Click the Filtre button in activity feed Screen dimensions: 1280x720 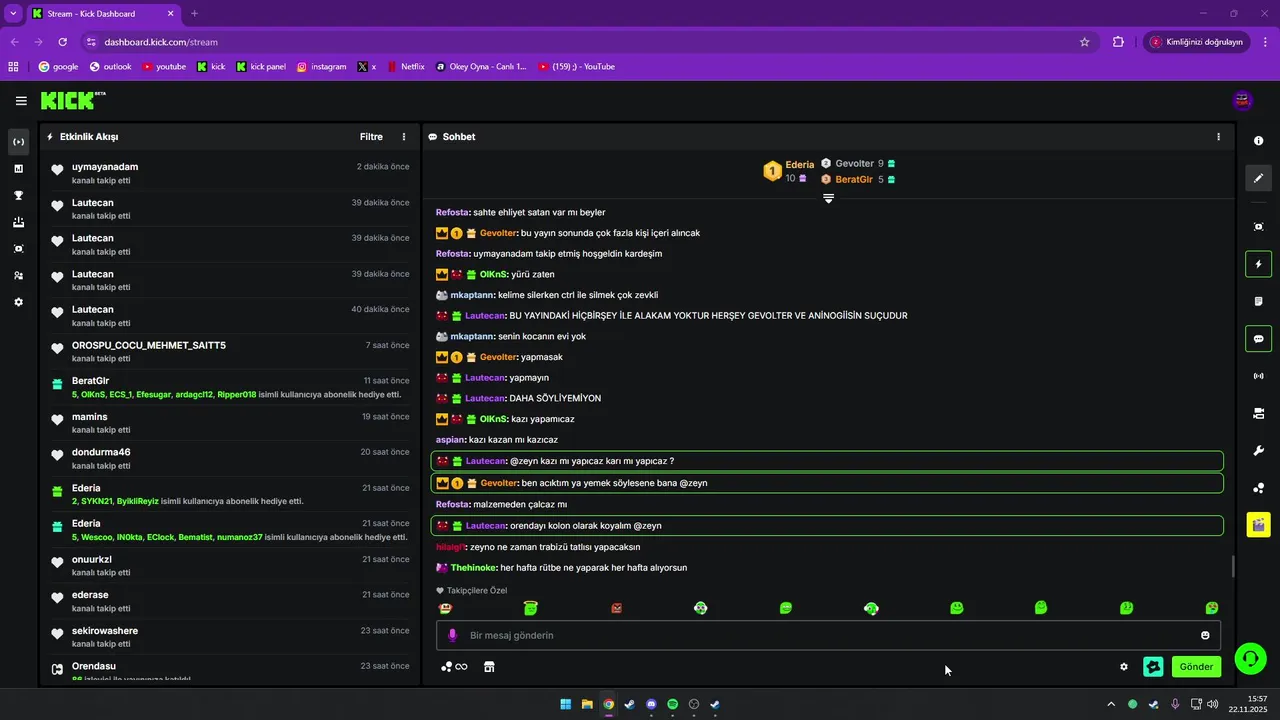click(371, 137)
